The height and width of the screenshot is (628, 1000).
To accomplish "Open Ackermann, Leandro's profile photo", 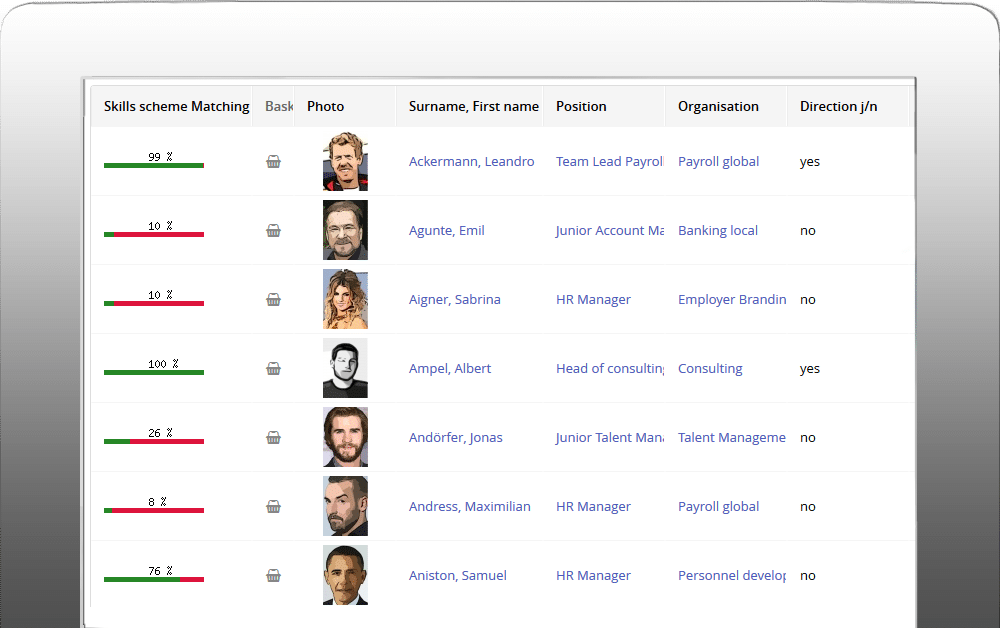I will [345, 161].
